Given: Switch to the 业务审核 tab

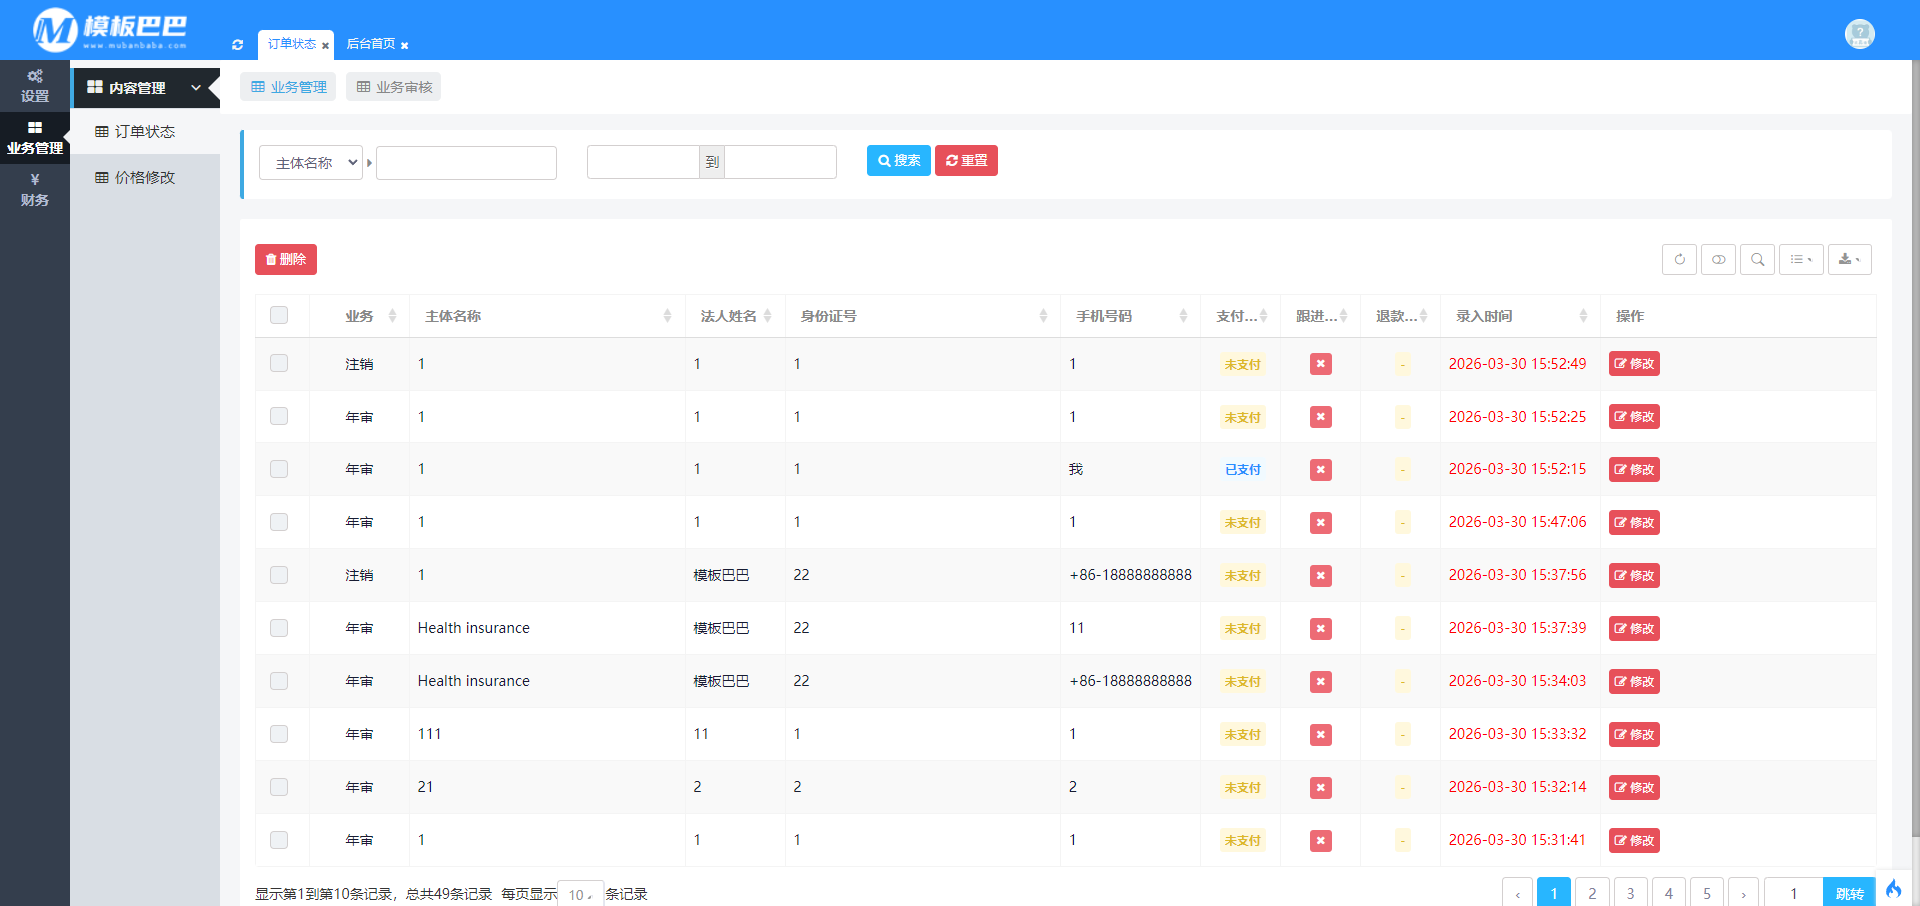Looking at the screenshot, I should (x=394, y=87).
